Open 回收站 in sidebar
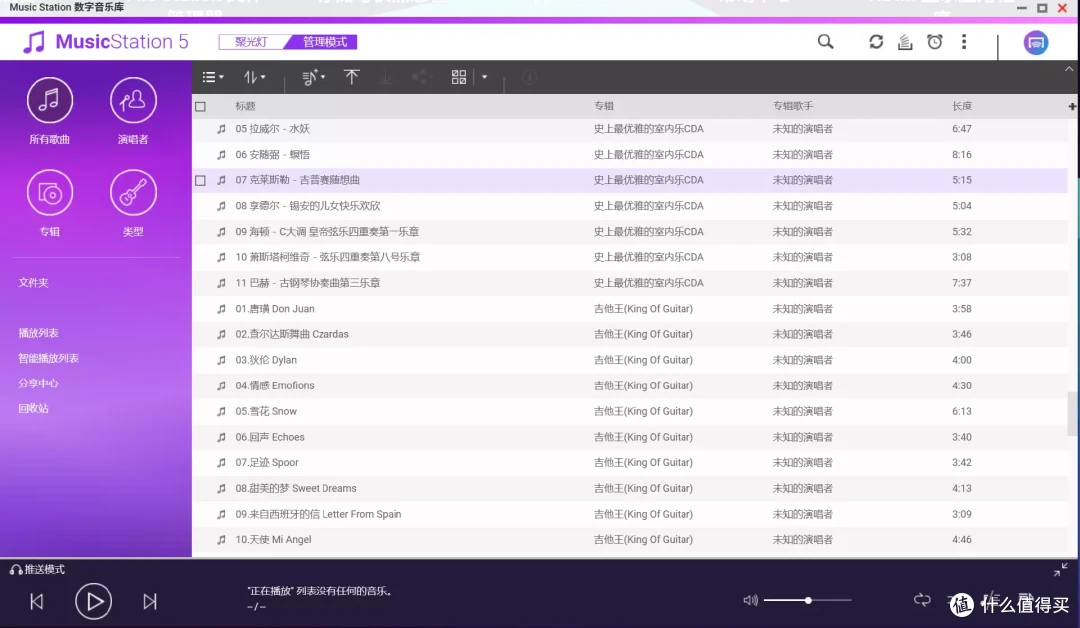 tap(33, 408)
